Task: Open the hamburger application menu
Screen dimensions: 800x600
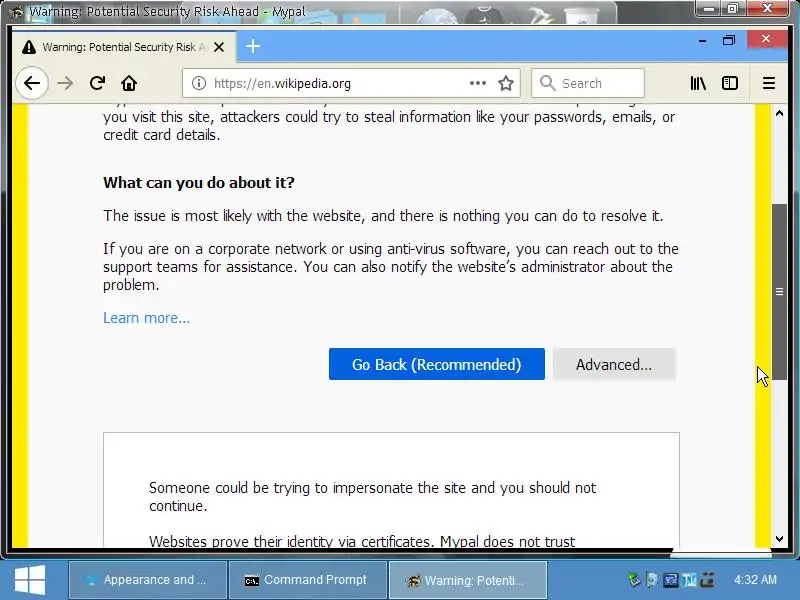Action: click(x=768, y=83)
